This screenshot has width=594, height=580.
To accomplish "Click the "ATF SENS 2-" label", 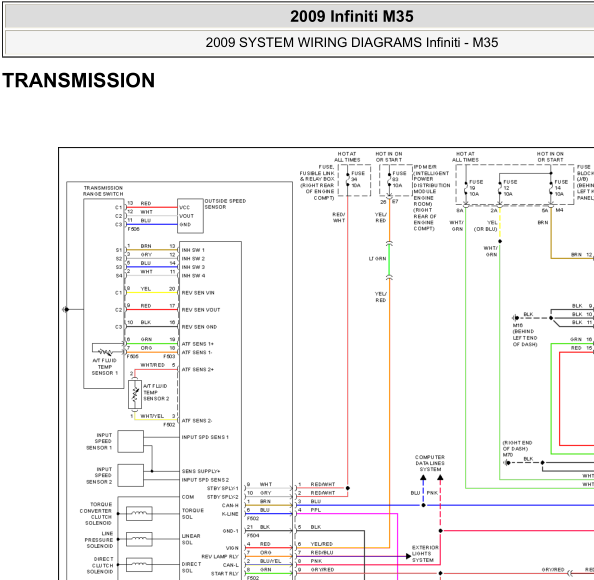I will 197,421.
